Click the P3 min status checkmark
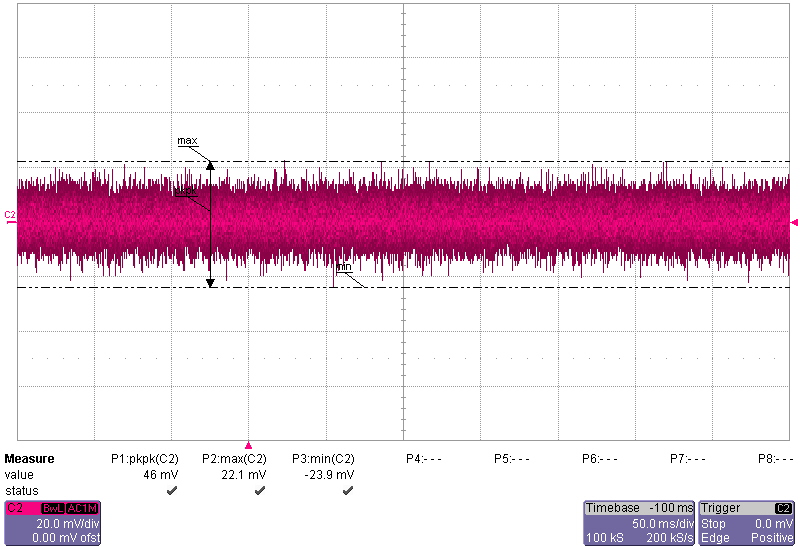The width and height of the screenshot is (800, 547). pos(348,491)
